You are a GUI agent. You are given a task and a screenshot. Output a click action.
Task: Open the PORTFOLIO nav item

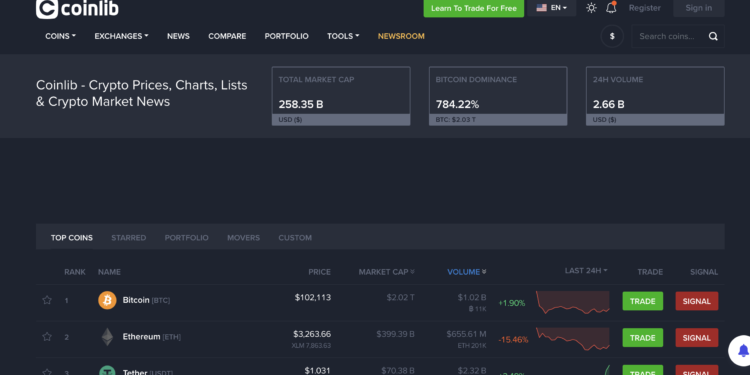pyautogui.click(x=287, y=36)
